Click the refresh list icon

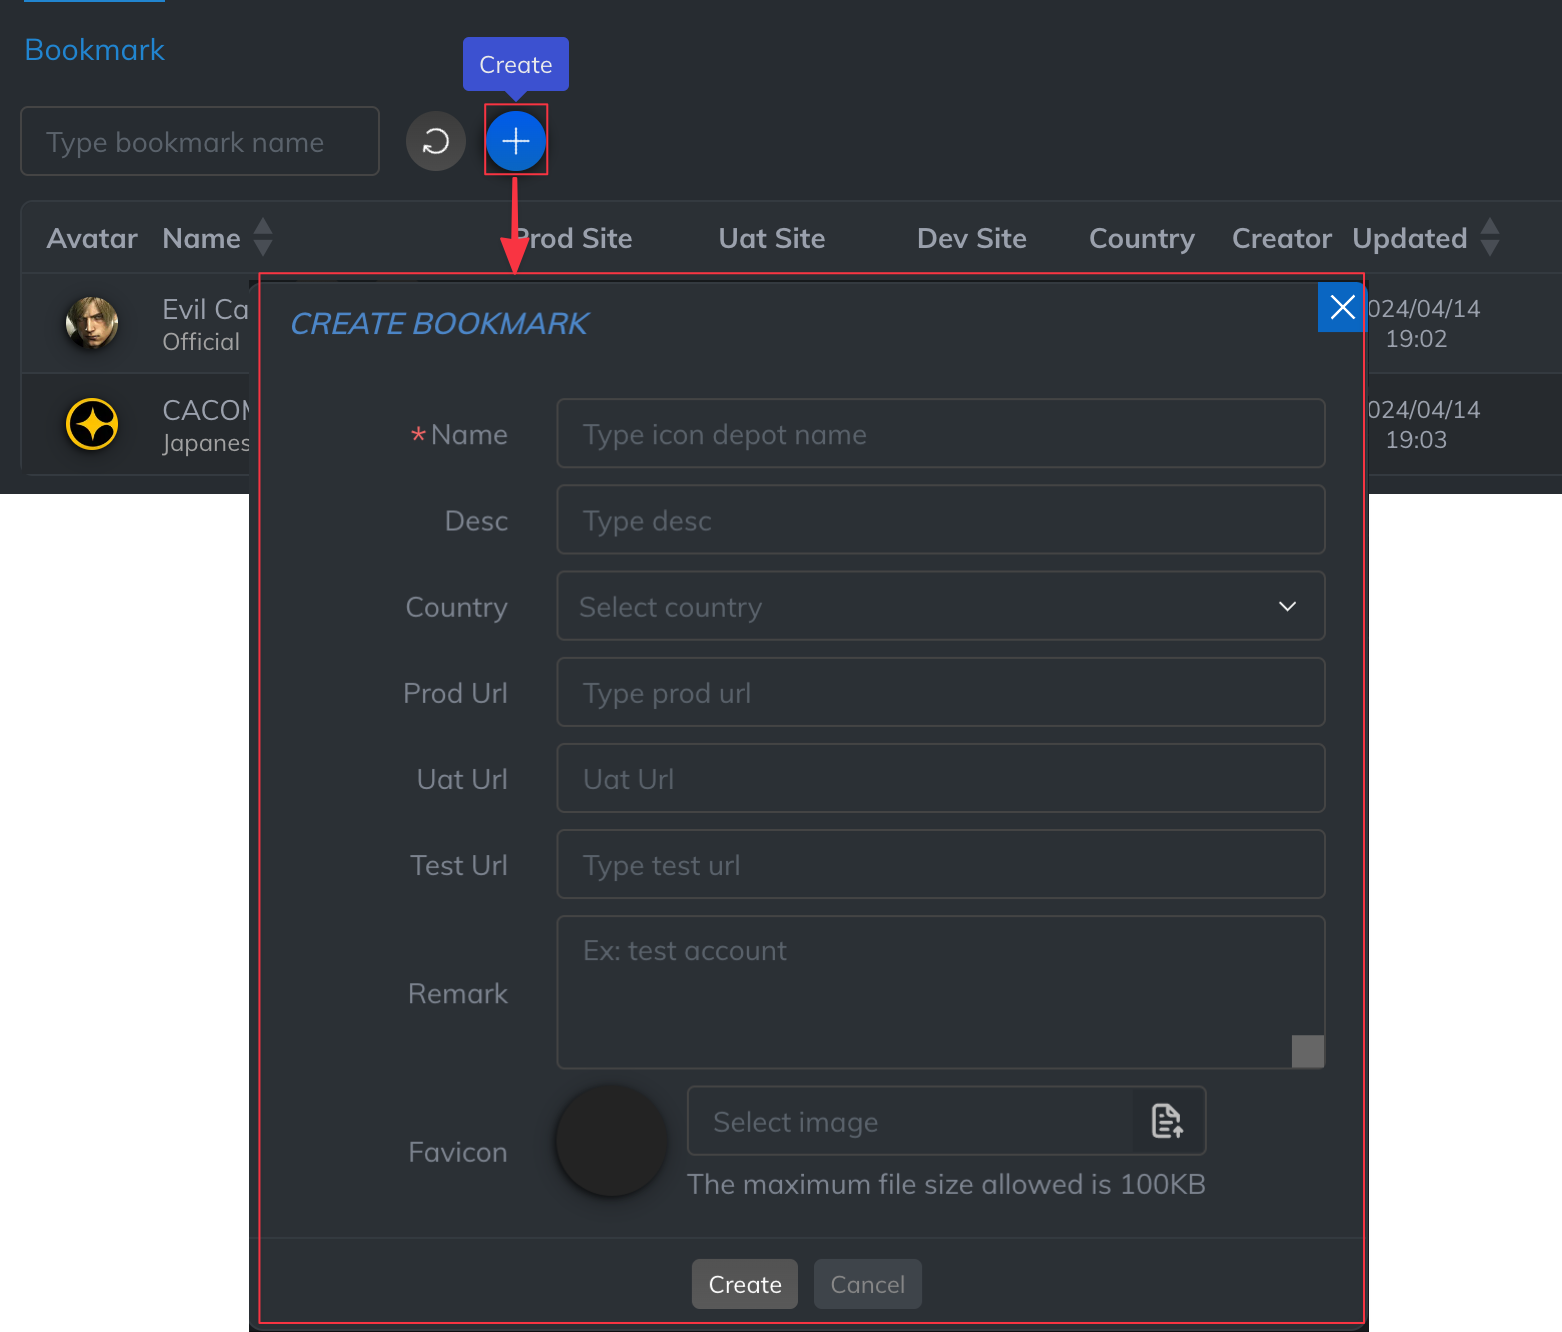tap(435, 141)
